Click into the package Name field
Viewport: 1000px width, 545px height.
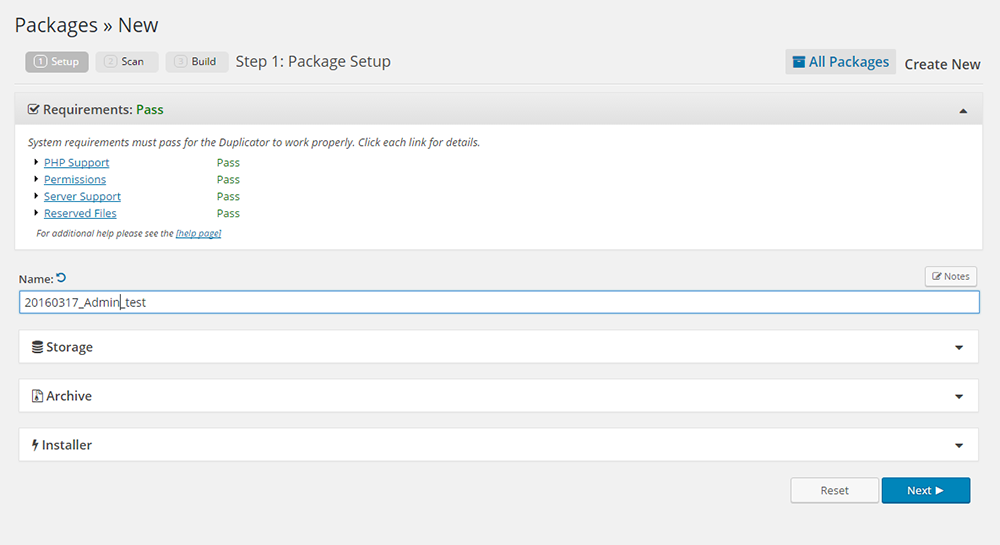pos(500,302)
